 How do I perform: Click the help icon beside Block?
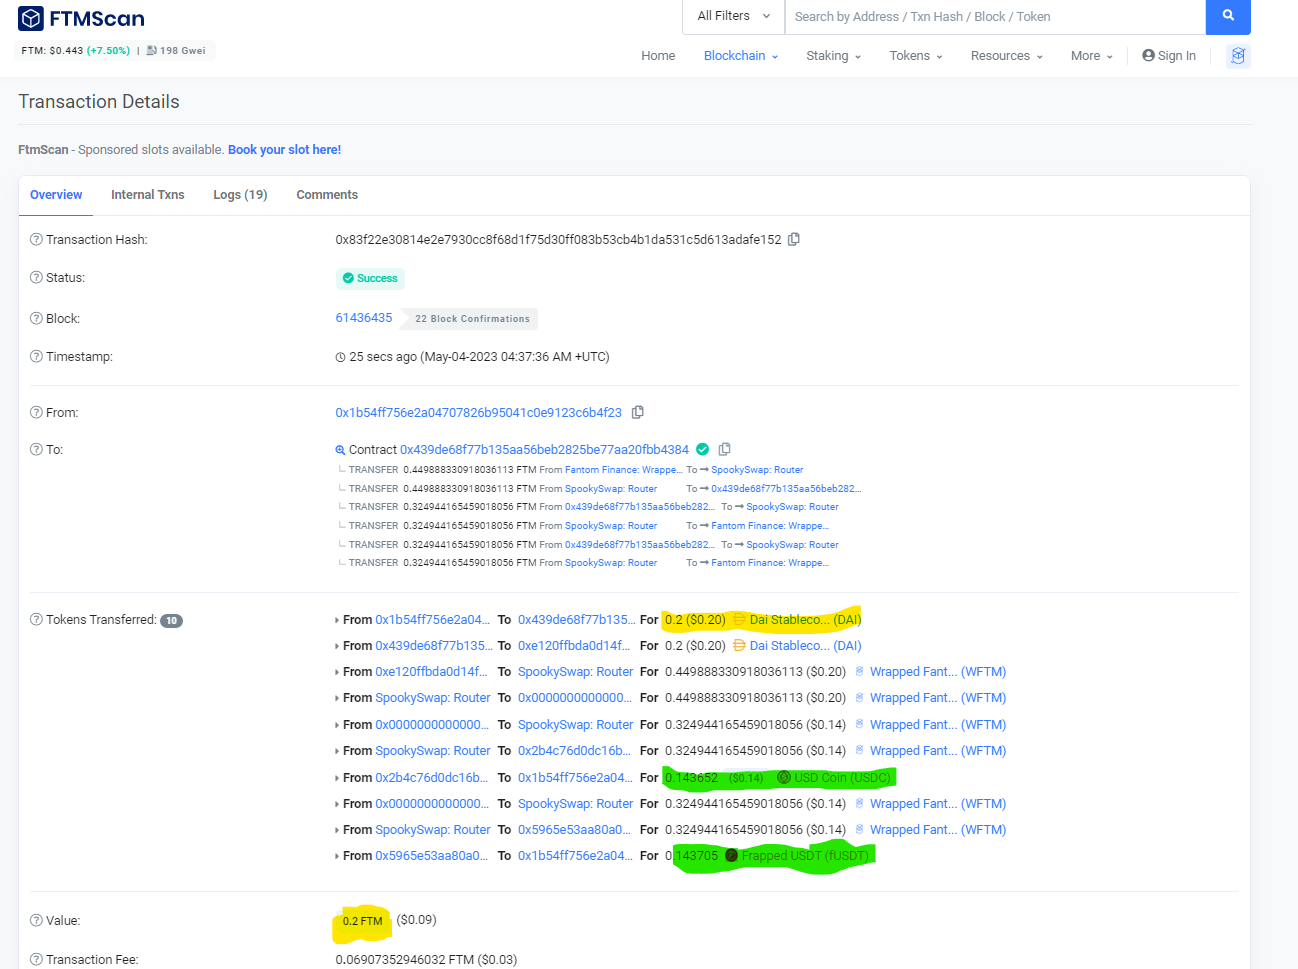pyautogui.click(x=36, y=318)
